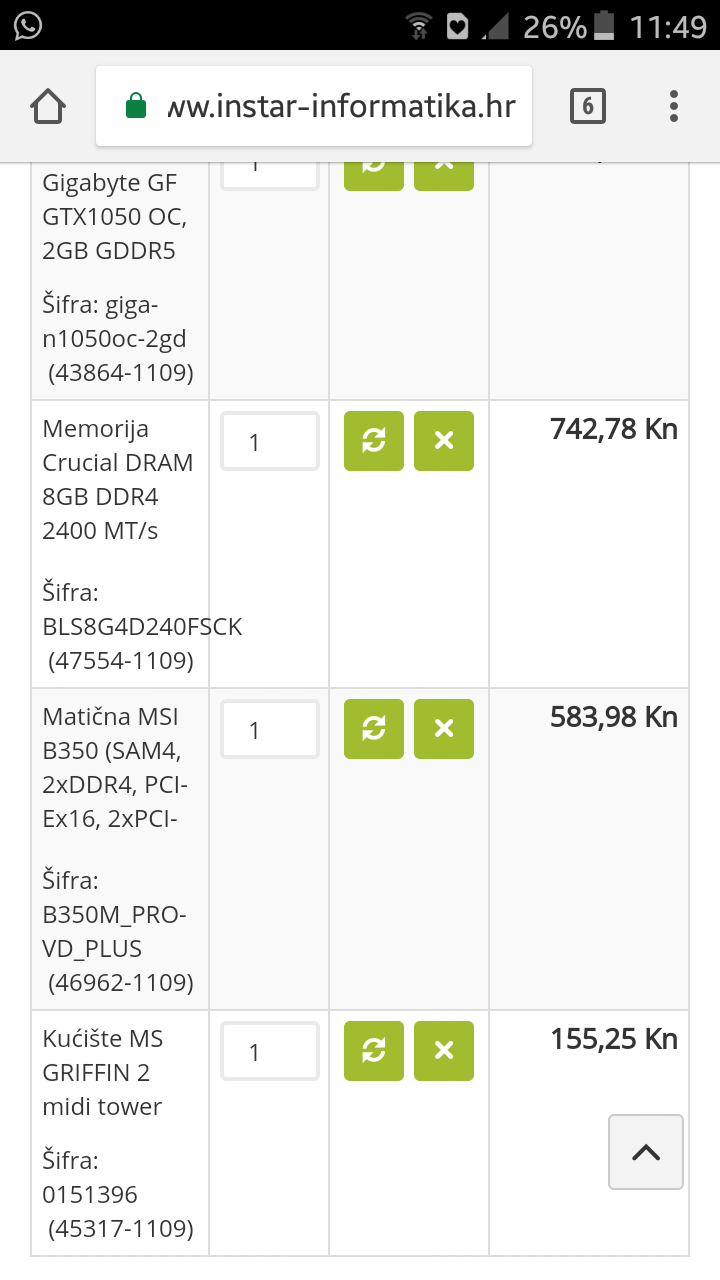Edit quantity field for MS GRIFFIN 2 case

coord(269,1051)
